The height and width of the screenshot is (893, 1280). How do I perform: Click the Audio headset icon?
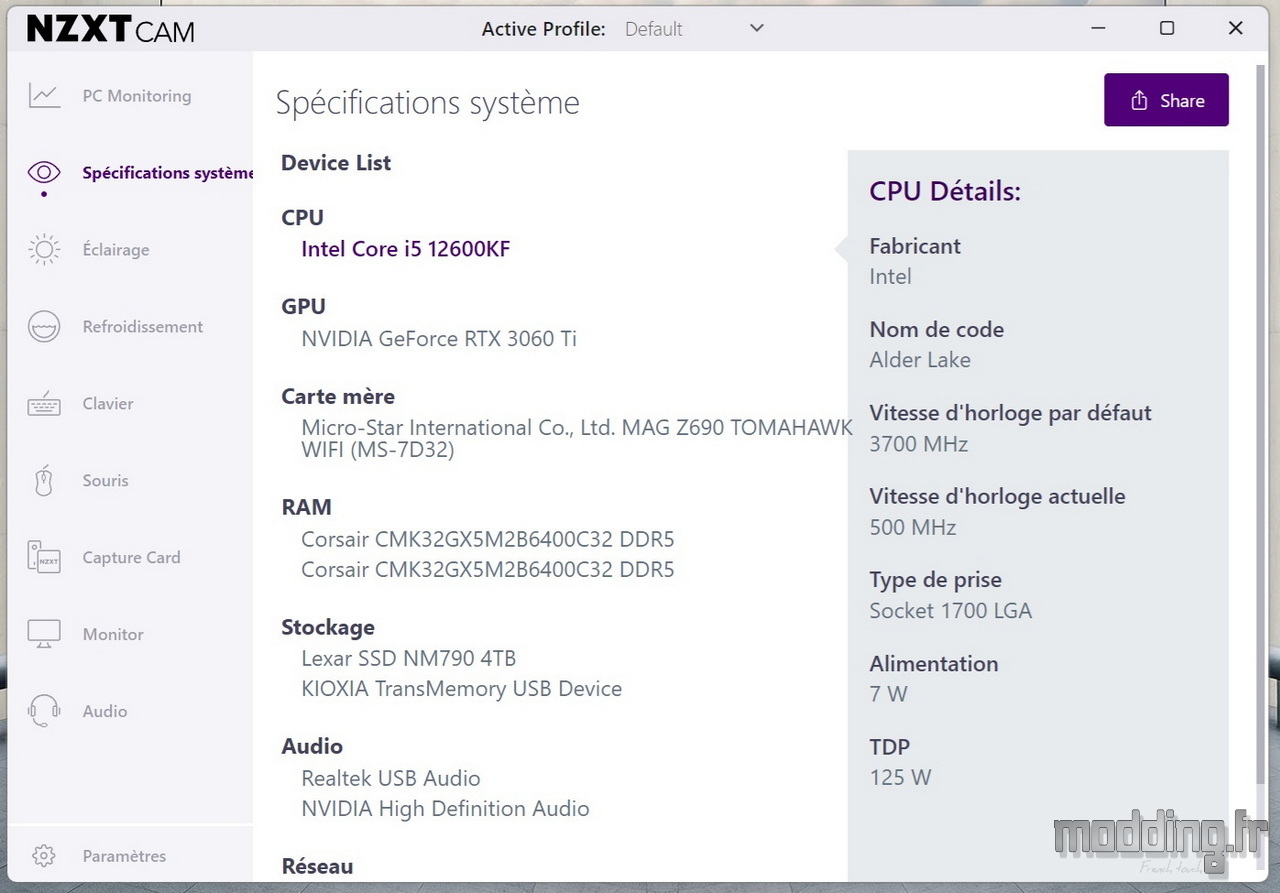44,711
